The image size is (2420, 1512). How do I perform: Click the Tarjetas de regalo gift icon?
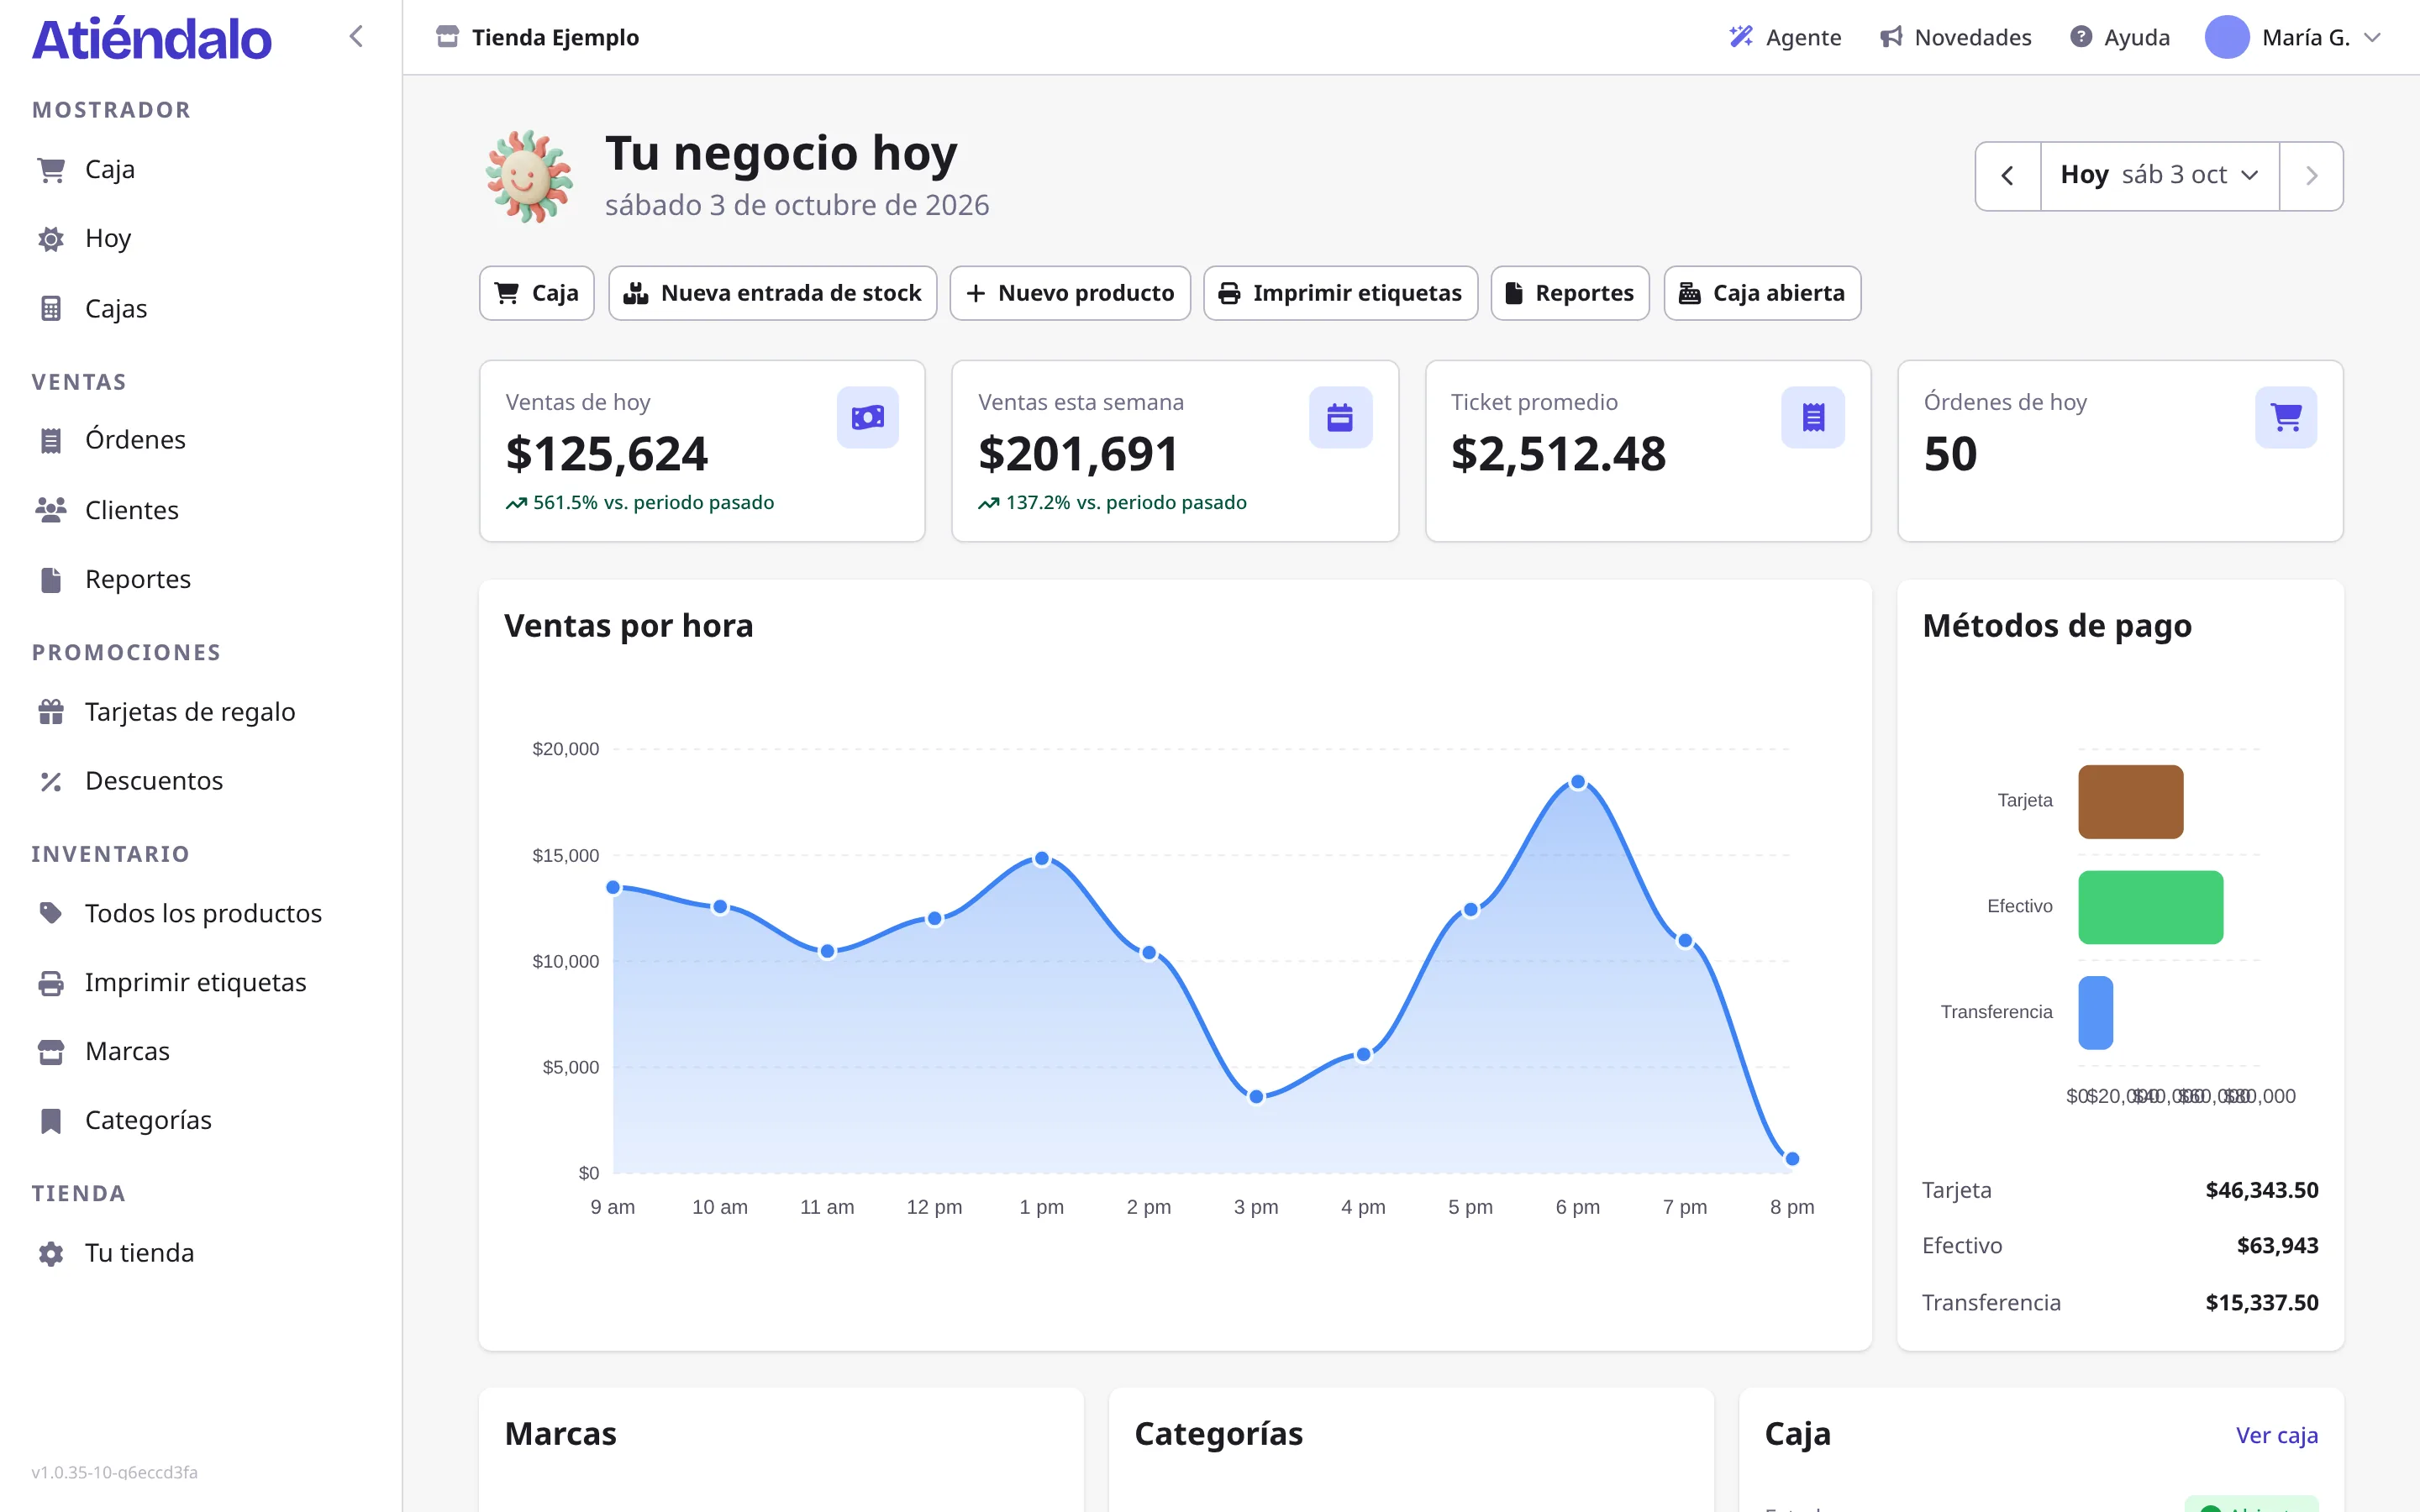click(x=51, y=712)
